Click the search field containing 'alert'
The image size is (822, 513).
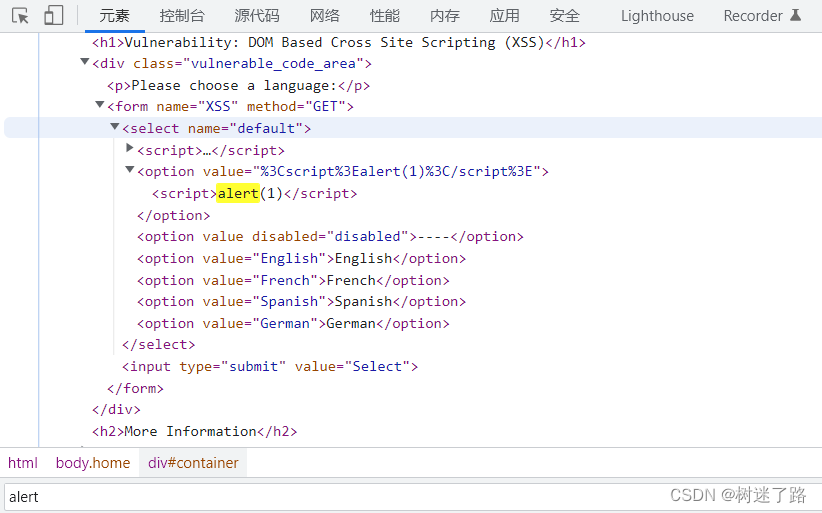click(411, 496)
